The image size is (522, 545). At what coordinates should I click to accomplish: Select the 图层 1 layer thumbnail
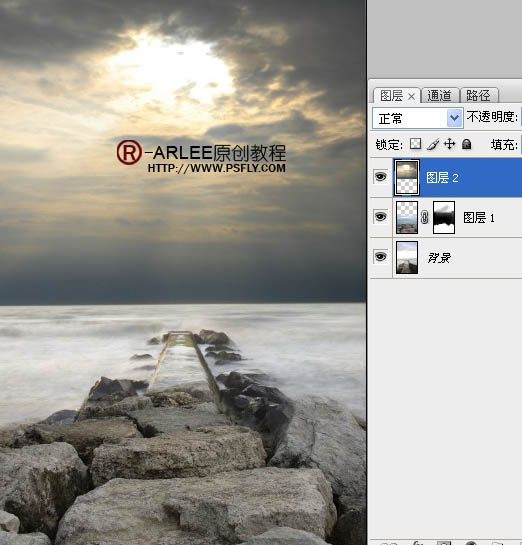pos(407,218)
